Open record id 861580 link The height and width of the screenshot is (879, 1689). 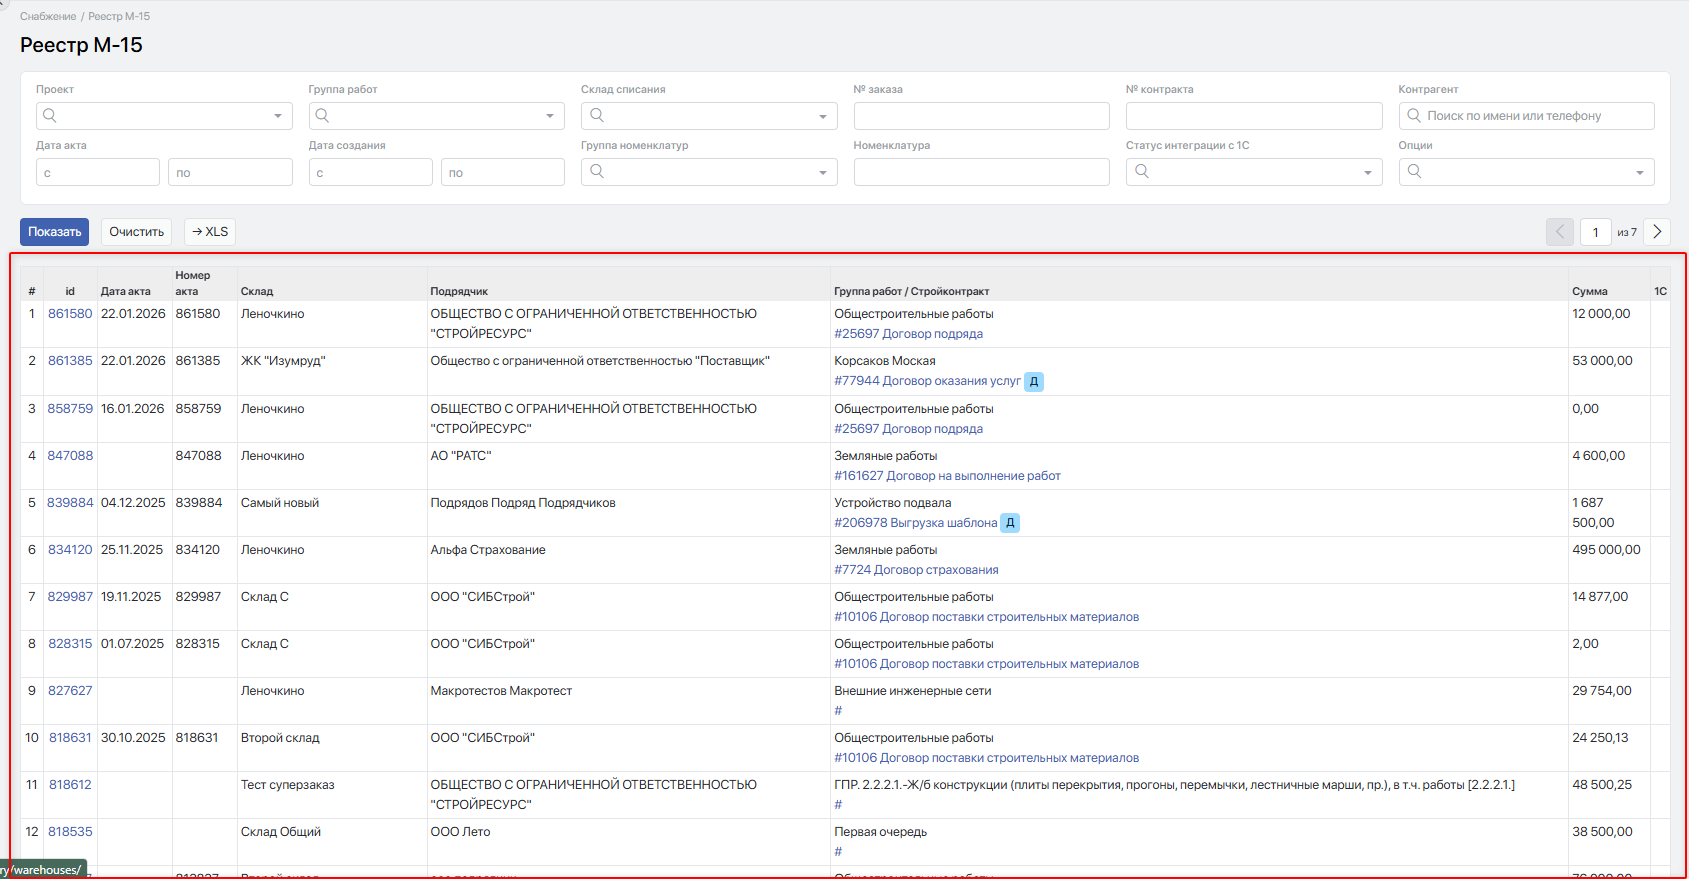pyautogui.click(x=70, y=314)
